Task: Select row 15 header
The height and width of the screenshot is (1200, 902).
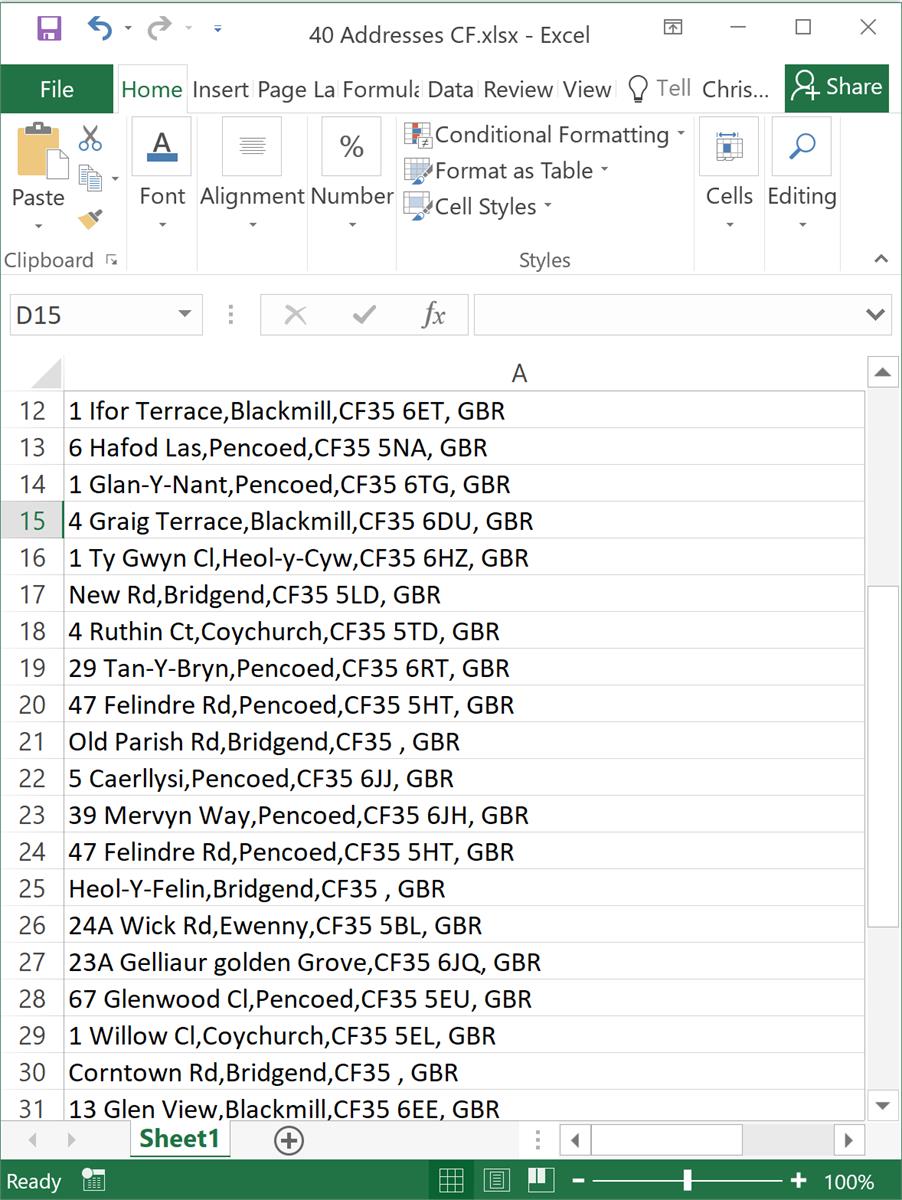Action: click(x=32, y=521)
